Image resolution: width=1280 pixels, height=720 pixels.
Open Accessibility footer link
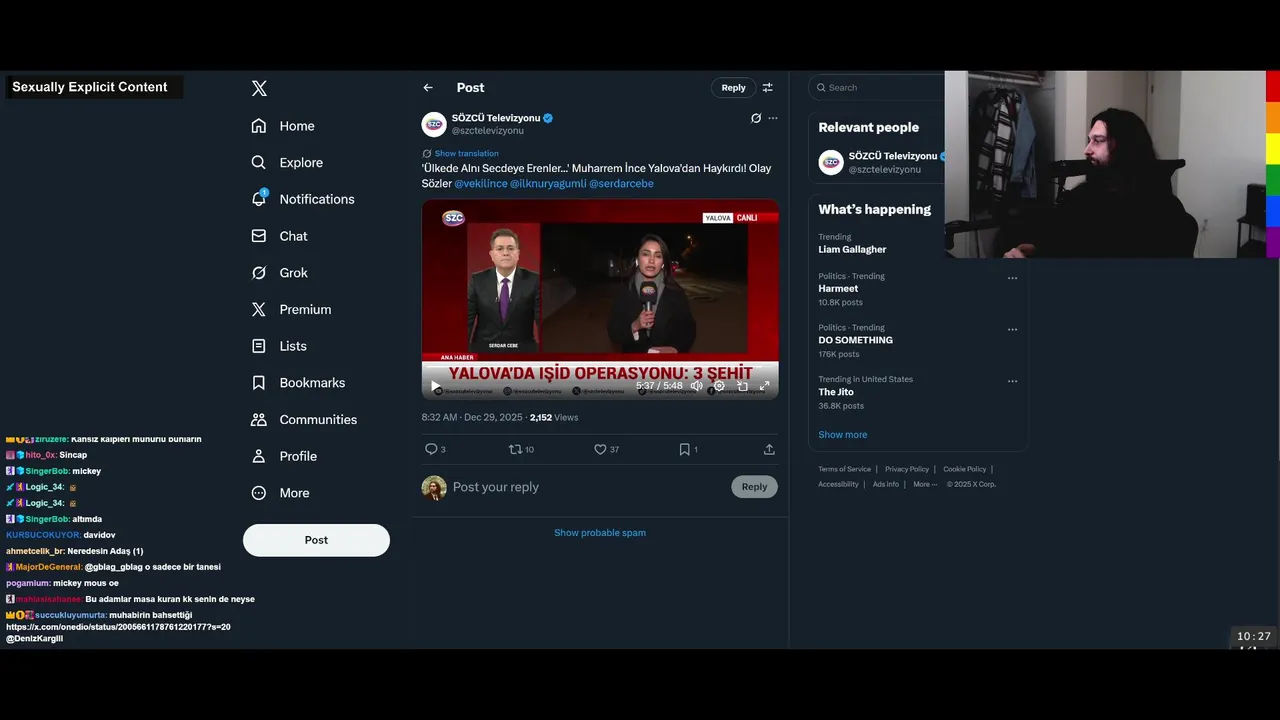coord(838,484)
